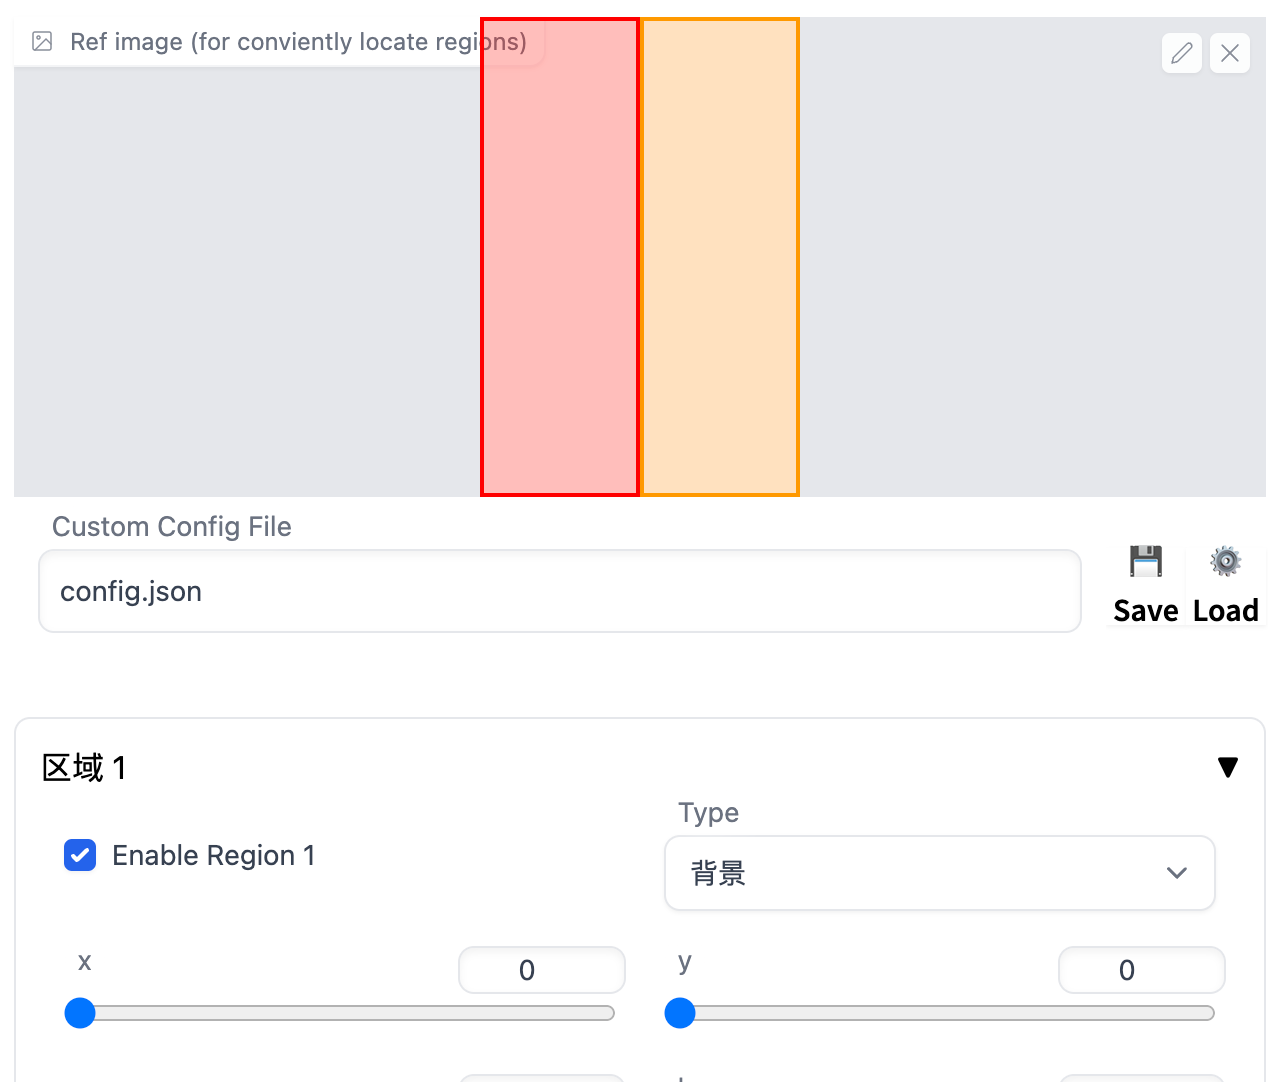Viewport: 1268px width, 1082px height.
Task: Open the Type dropdown showing 背景
Action: pyautogui.click(x=939, y=873)
